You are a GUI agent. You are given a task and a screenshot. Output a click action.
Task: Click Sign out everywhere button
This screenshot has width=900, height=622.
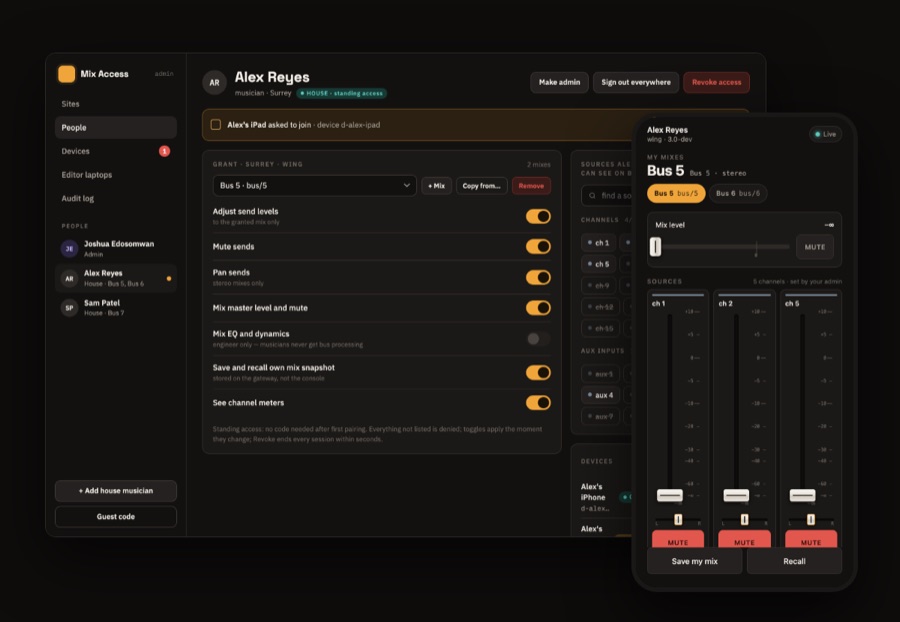pos(636,82)
